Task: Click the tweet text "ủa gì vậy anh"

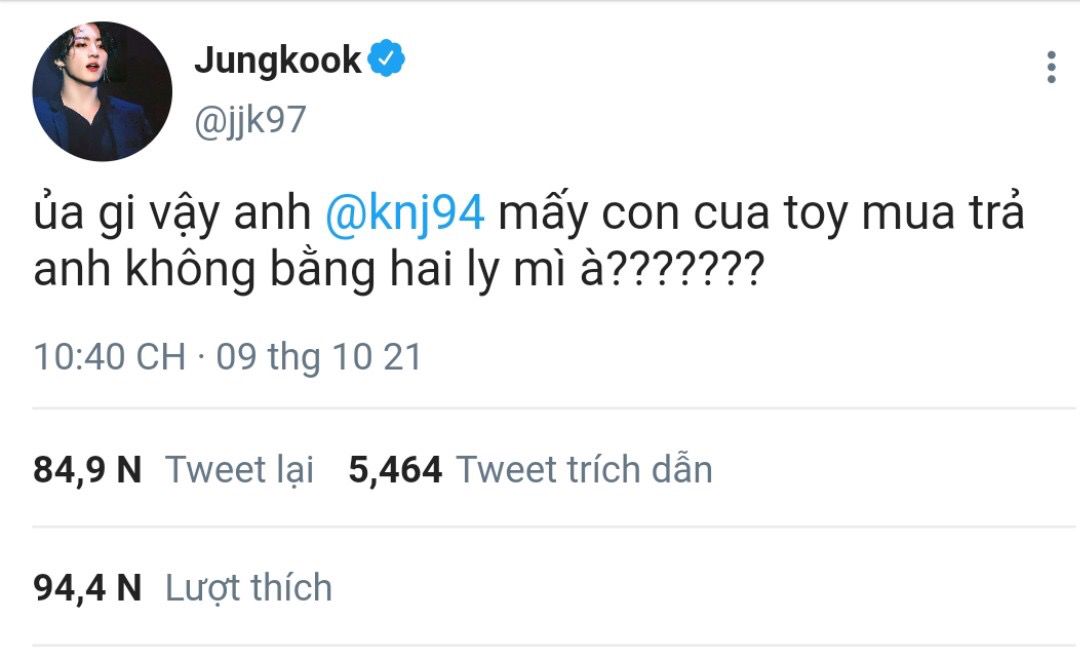Action: click(172, 212)
